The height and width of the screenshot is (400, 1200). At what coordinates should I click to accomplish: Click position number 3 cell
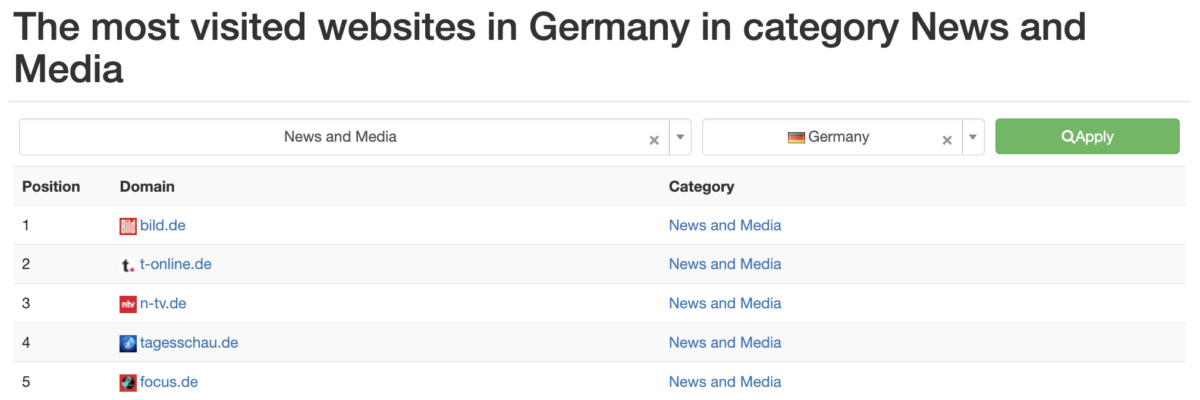coord(27,304)
